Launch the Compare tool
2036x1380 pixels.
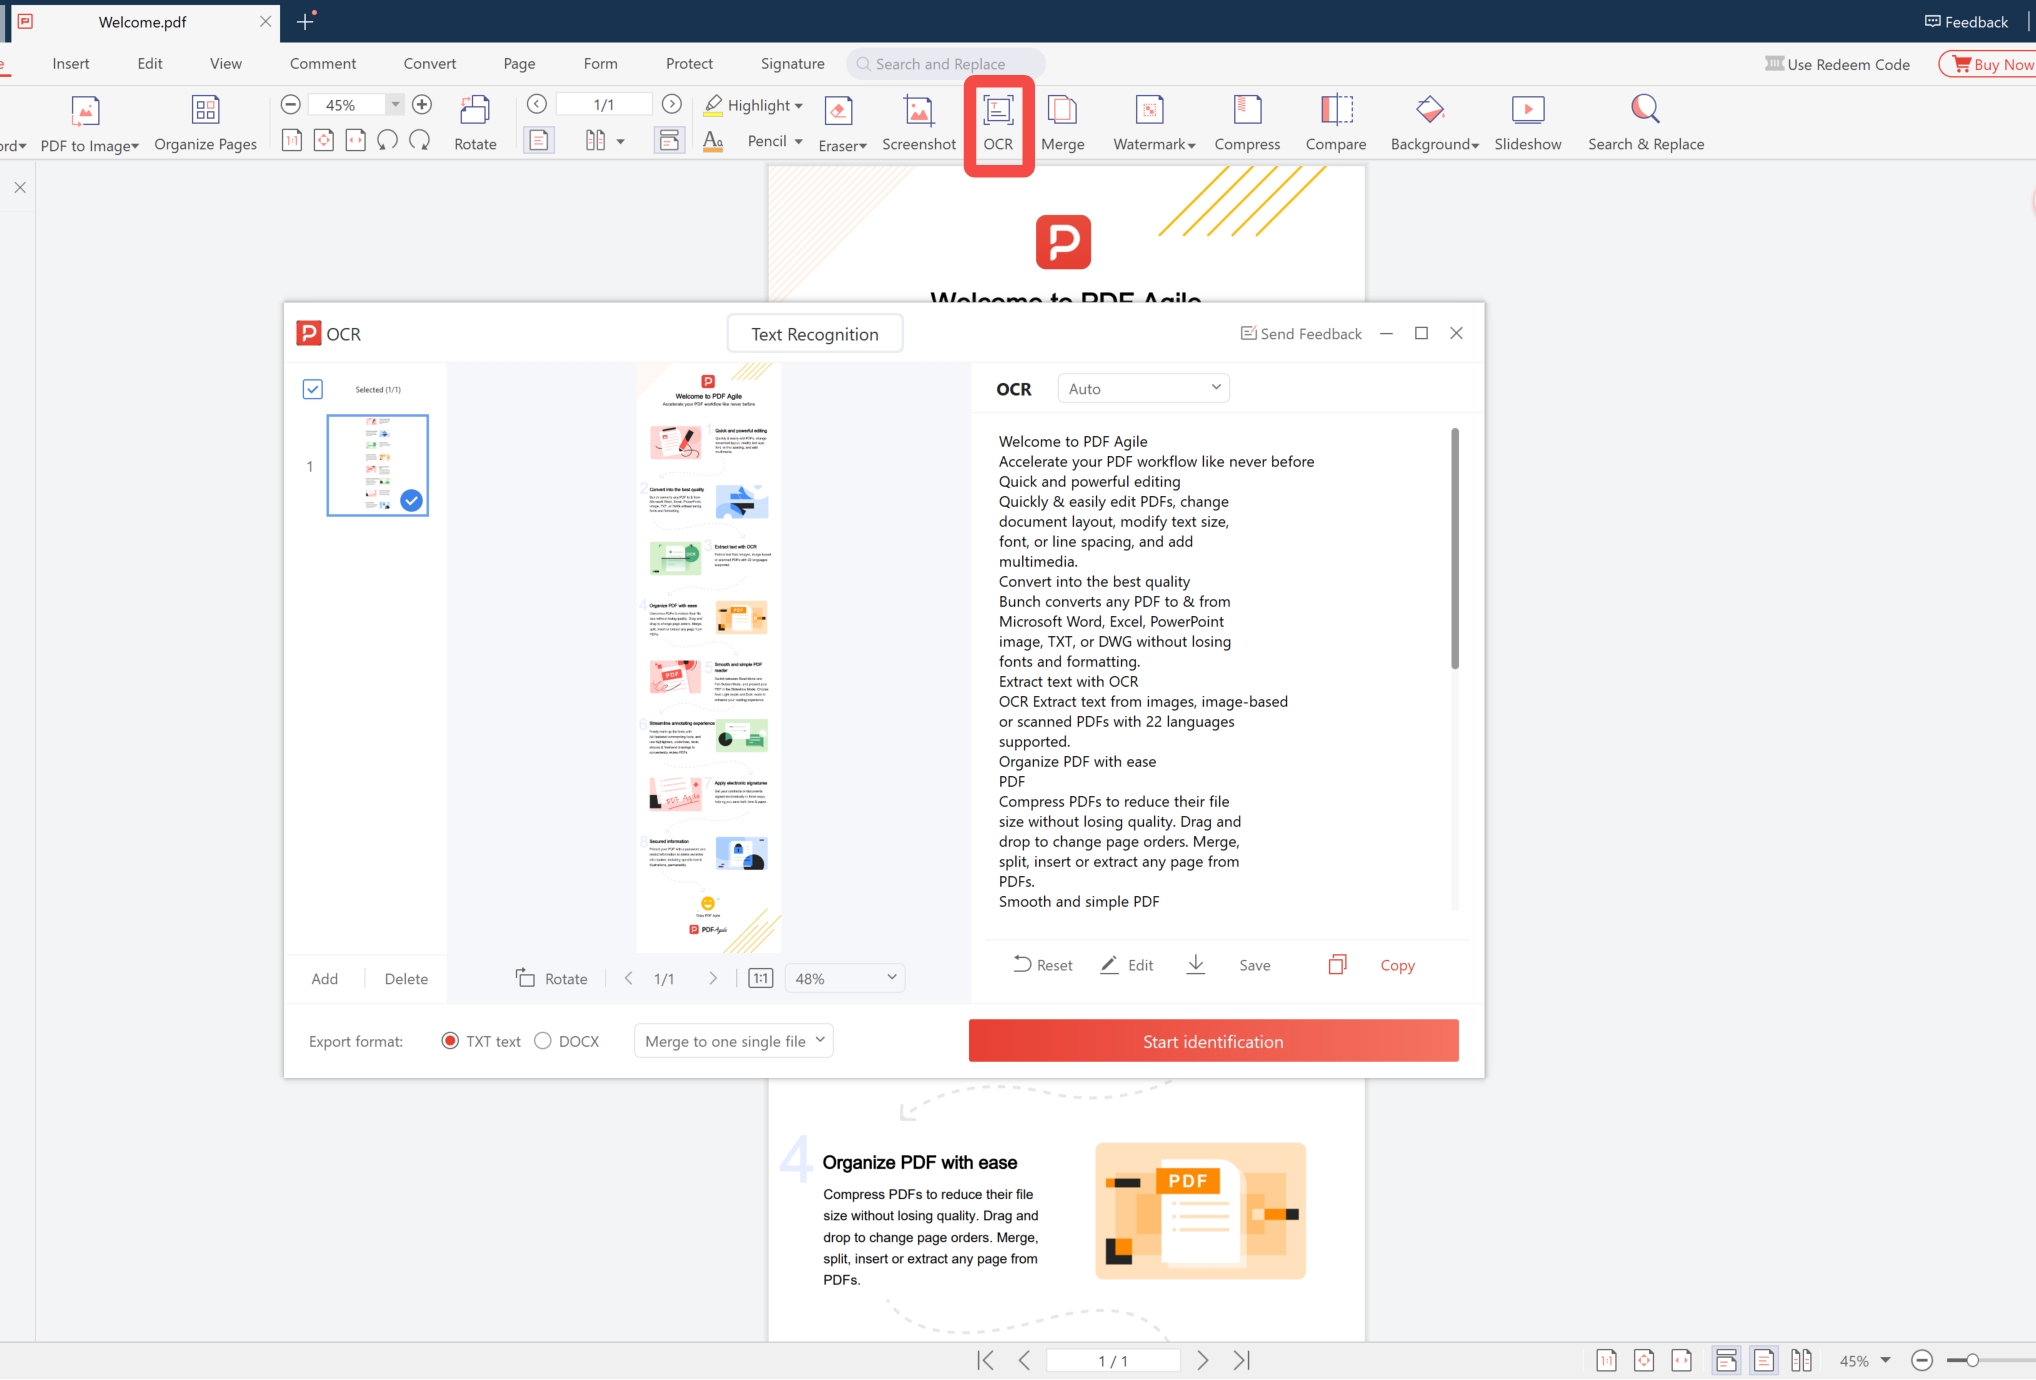1336,124
